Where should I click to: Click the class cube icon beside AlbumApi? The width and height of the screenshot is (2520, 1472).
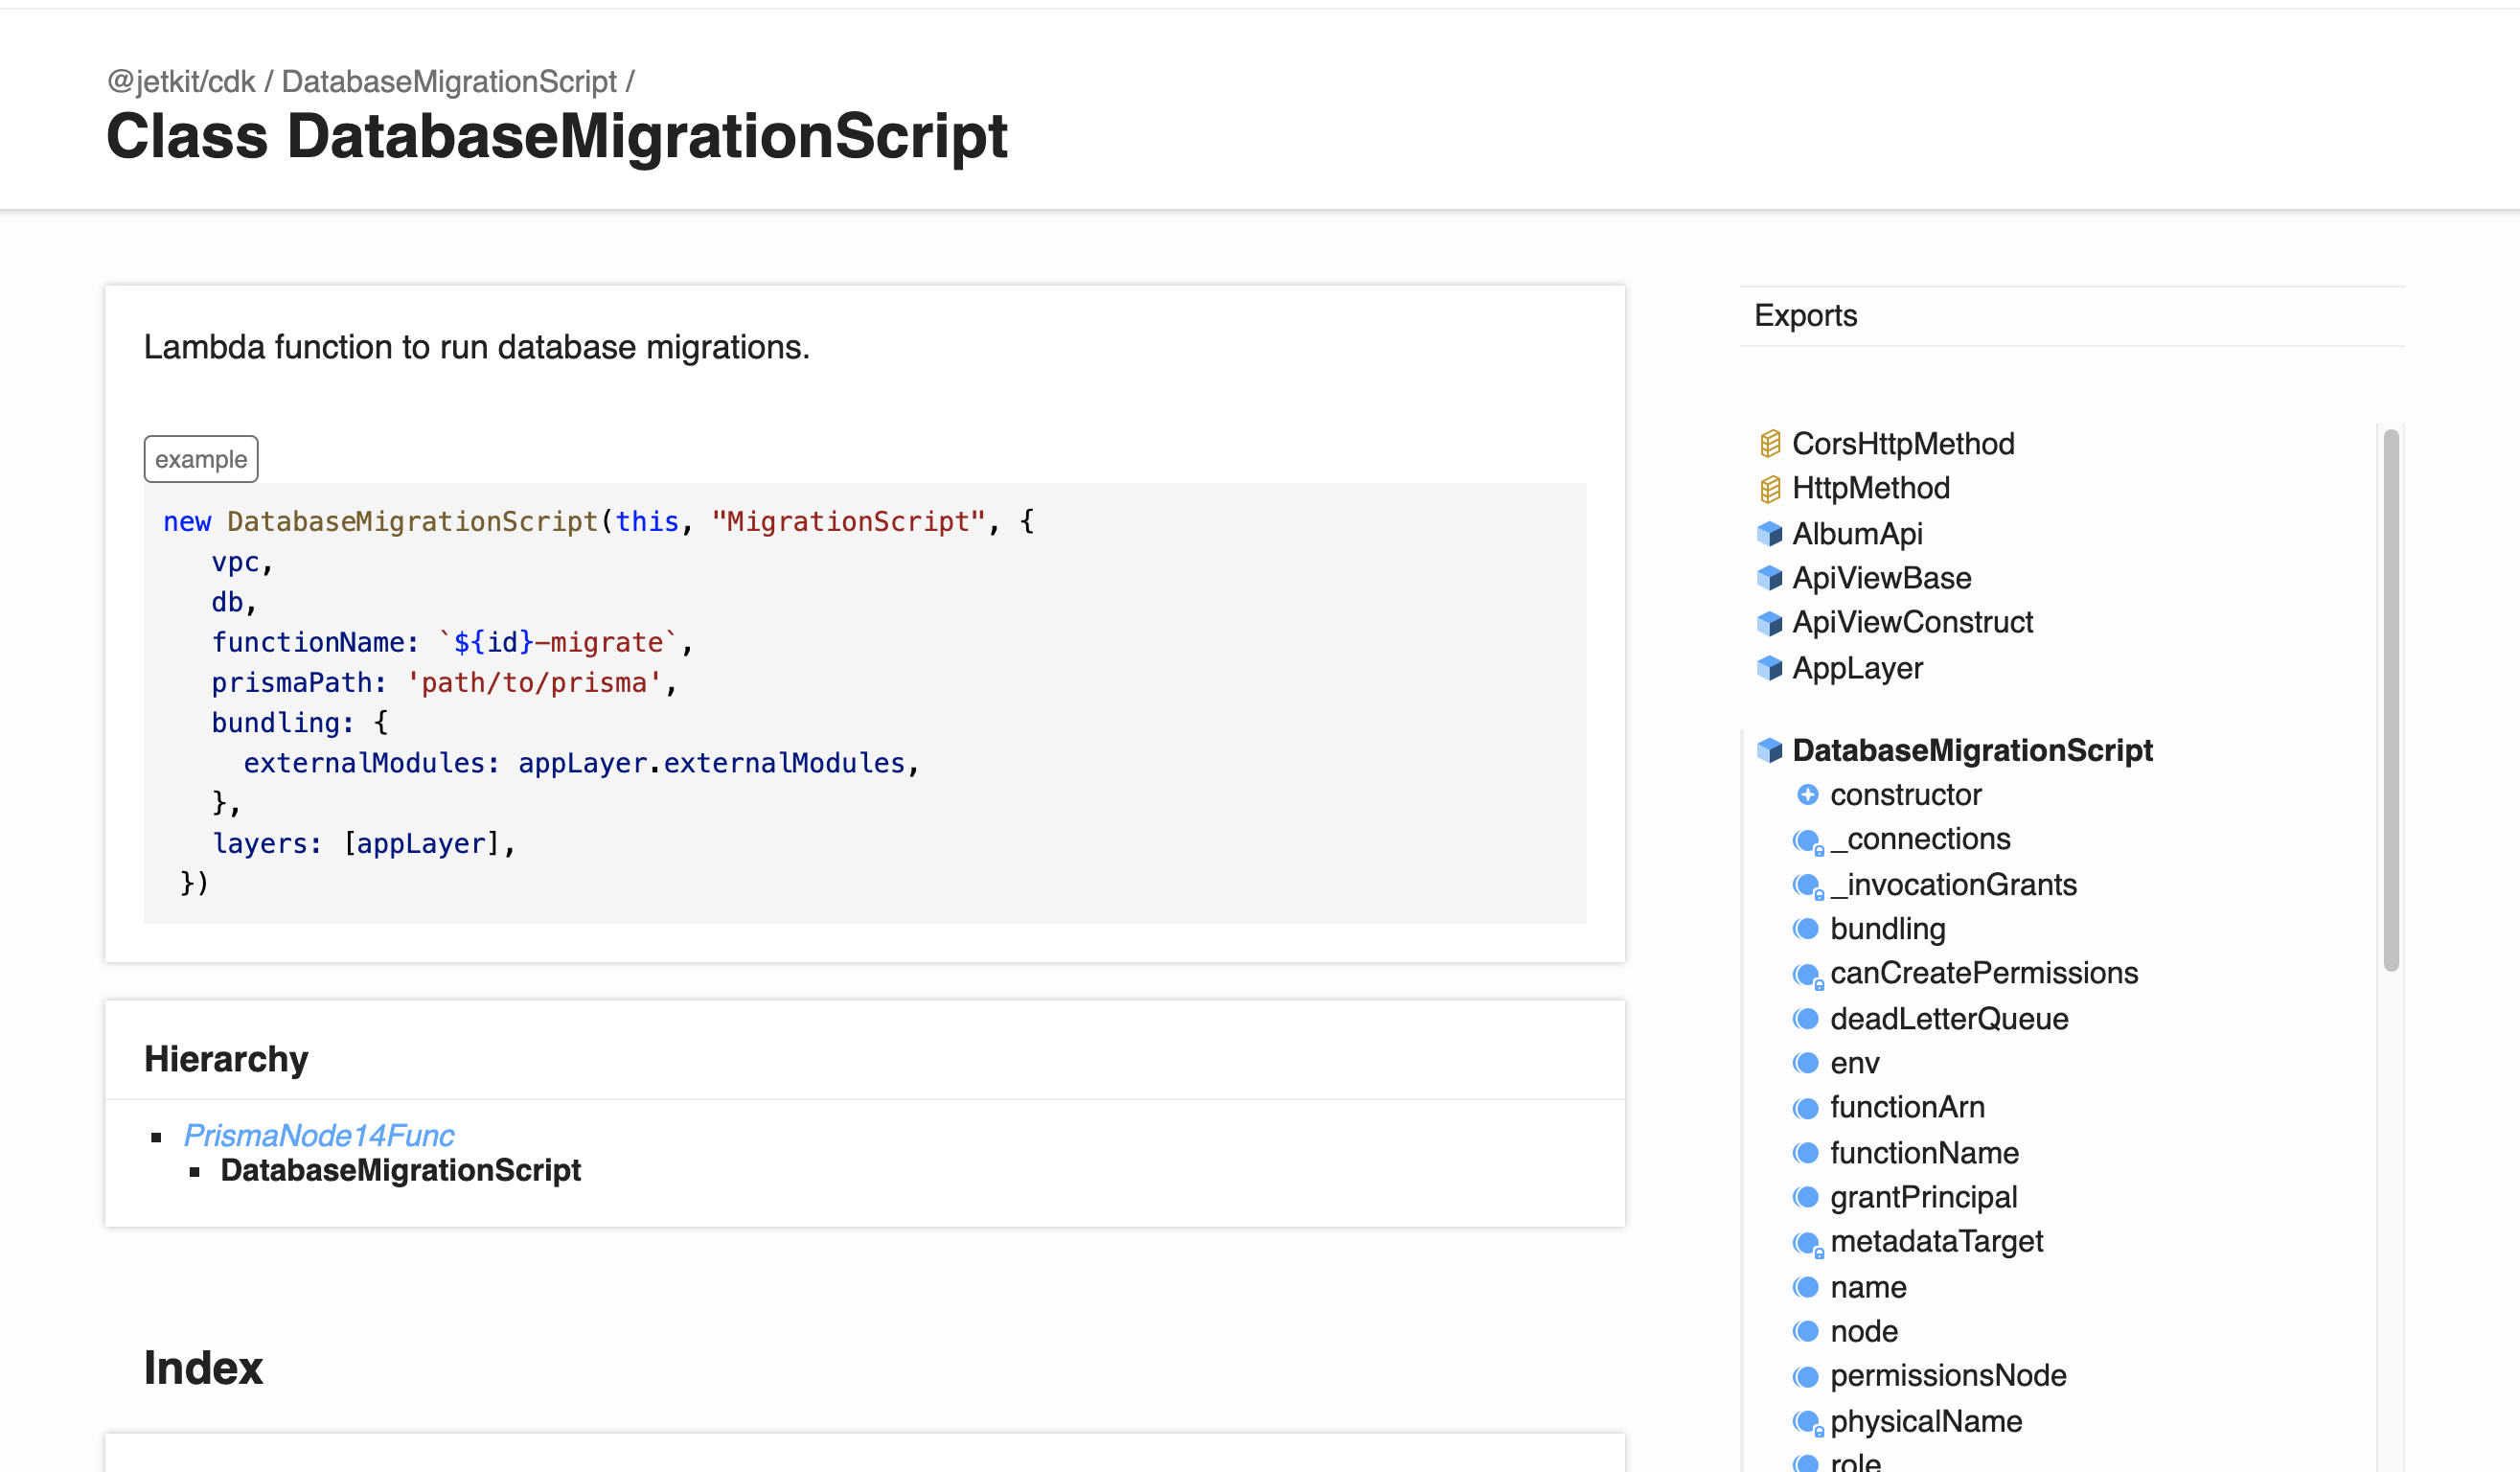[1770, 533]
